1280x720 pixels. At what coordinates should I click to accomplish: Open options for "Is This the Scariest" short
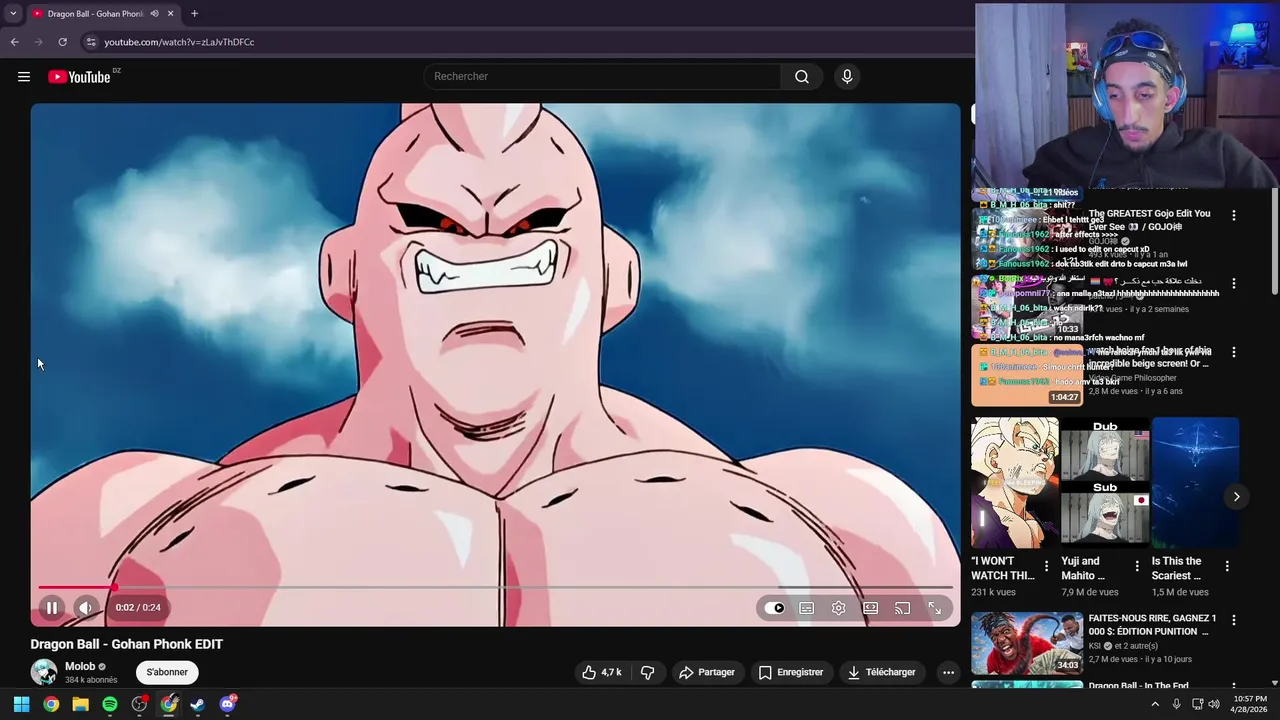pyautogui.click(x=1227, y=566)
